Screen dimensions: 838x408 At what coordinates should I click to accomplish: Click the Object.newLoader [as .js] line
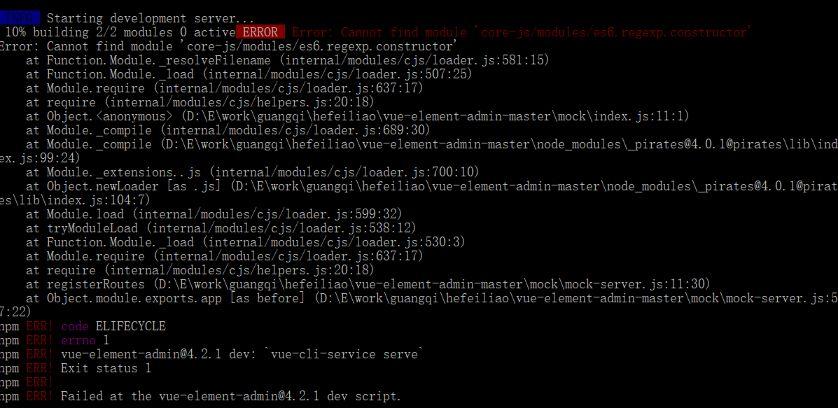point(432,186)
